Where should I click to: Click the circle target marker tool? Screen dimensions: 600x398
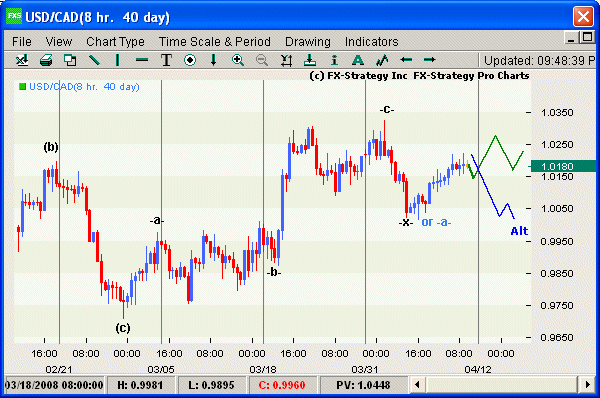[x=190, y=60]
